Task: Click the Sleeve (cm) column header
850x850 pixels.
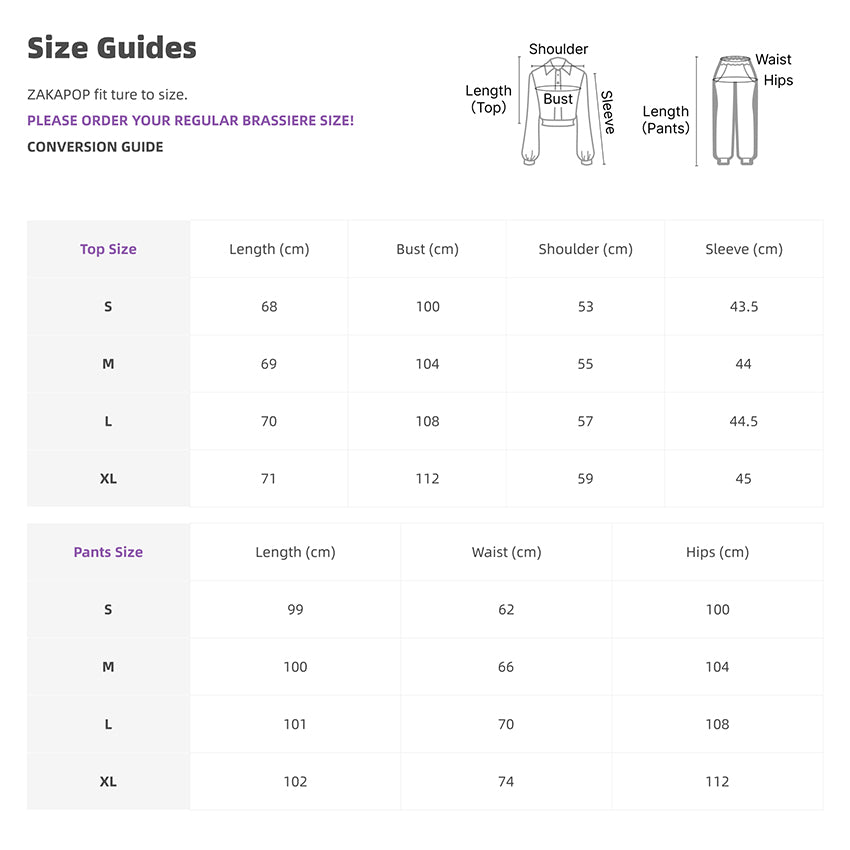Action: [x=743, y=249]
